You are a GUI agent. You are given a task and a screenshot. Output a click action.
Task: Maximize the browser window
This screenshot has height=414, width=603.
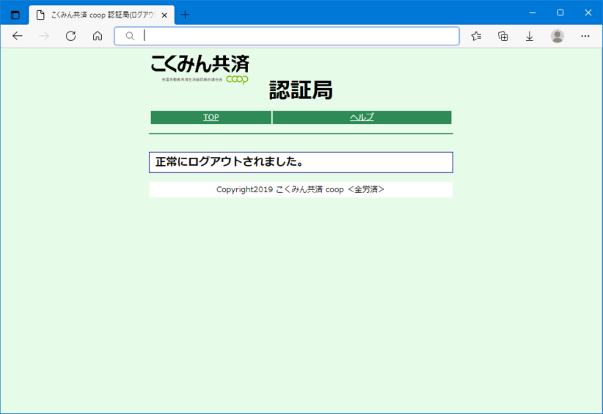560,13
